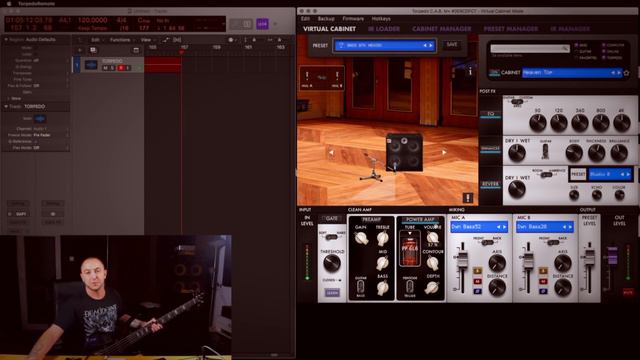
Task: Click the EQ 360 Hz knob
Action: click(580, 123)
